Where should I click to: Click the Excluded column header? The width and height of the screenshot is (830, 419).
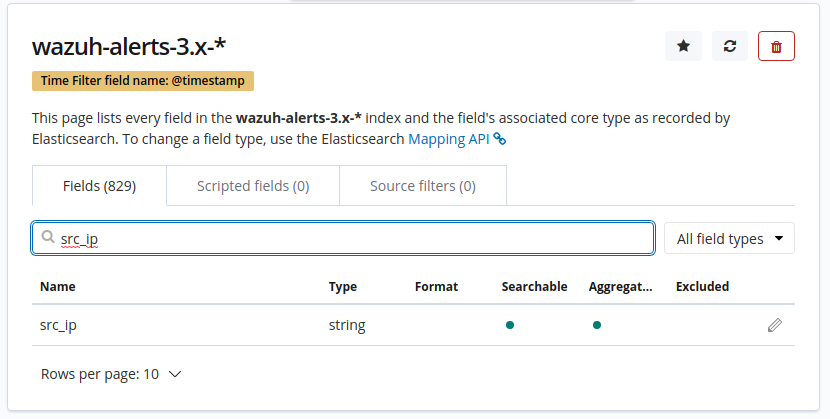tap(702, 286)
